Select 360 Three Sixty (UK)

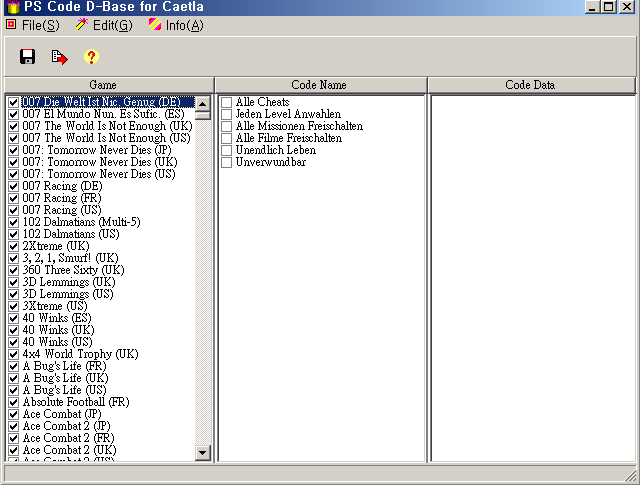click(73, 270)
